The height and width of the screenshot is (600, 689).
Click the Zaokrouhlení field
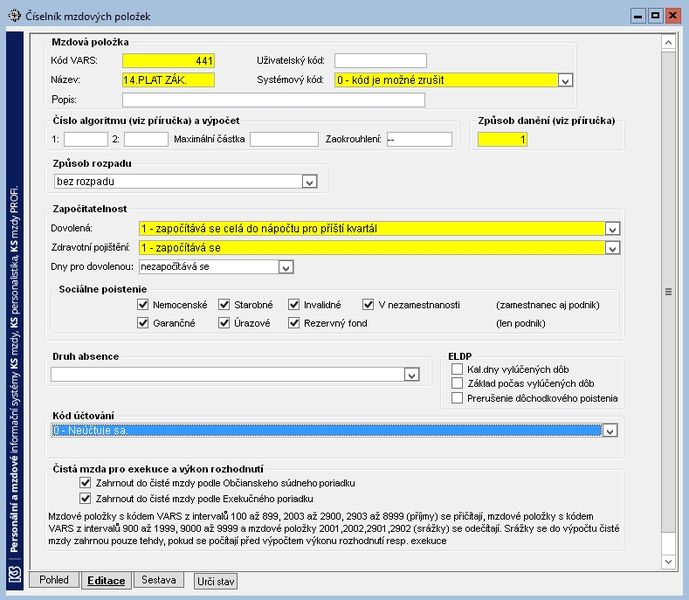[x=419, y=139]
